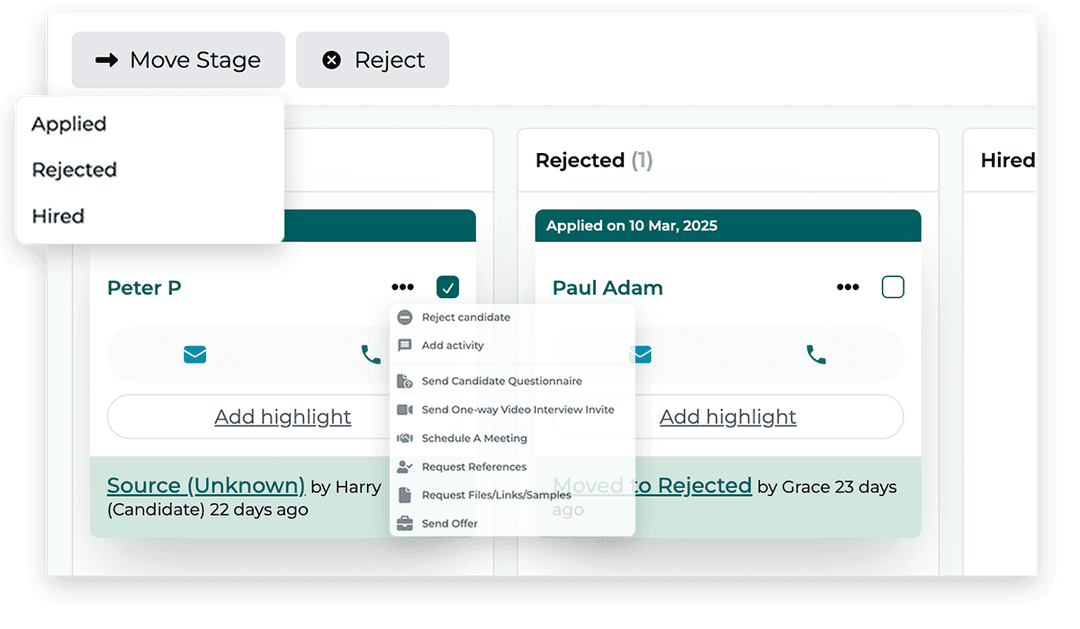Image resolution: width=1080 pixels, height=629 pixels.
Task: Open Peter P's three-dot options menu
Action: [403, 288]
